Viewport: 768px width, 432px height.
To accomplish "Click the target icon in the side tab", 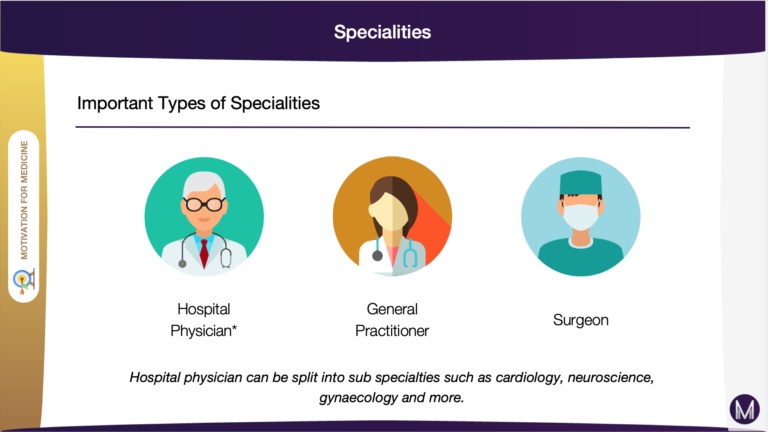I will pos(24,281).
